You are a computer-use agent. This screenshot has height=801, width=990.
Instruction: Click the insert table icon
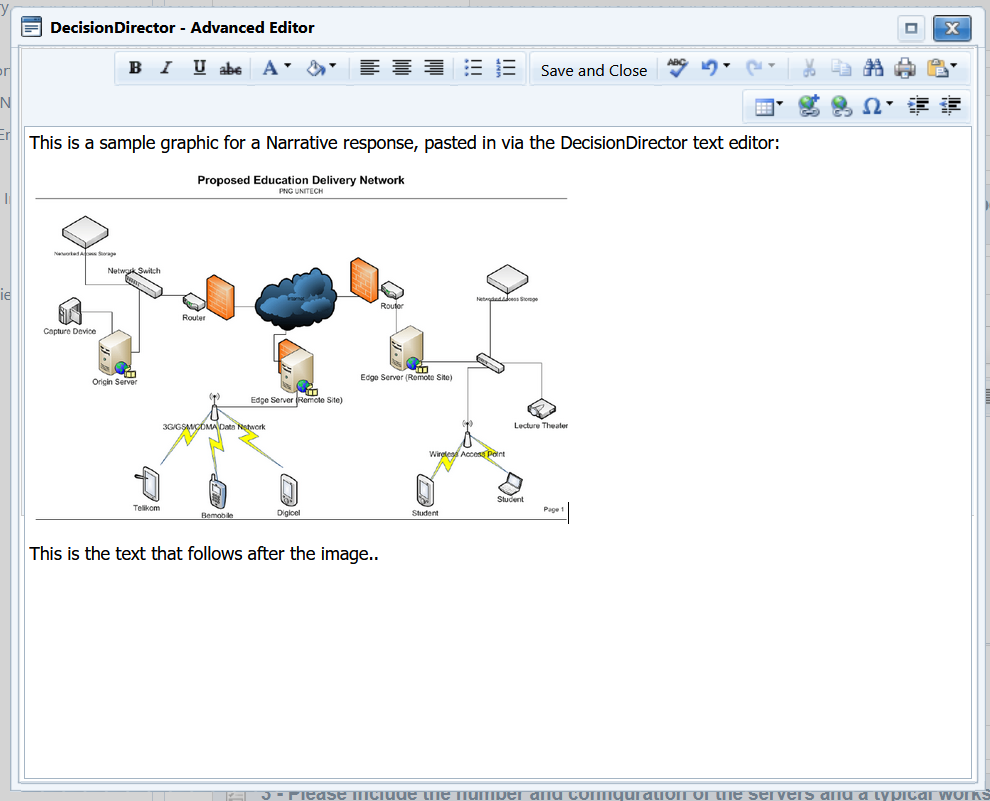pos(764,107)
